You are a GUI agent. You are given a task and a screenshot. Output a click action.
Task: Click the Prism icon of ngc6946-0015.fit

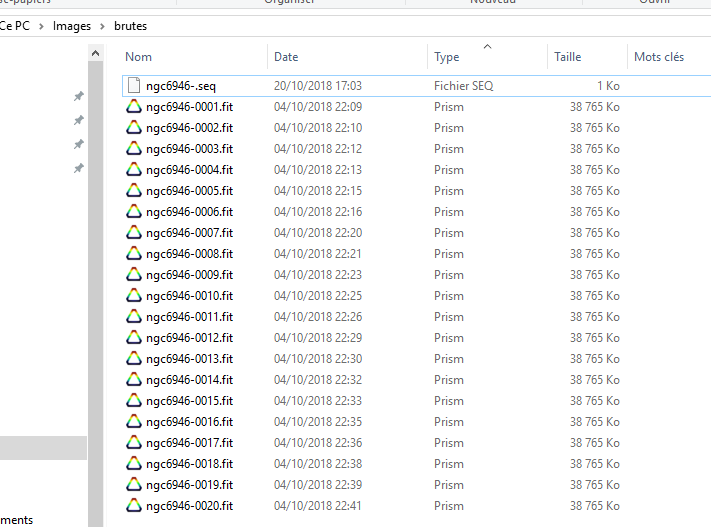click(x=134, y=400)
